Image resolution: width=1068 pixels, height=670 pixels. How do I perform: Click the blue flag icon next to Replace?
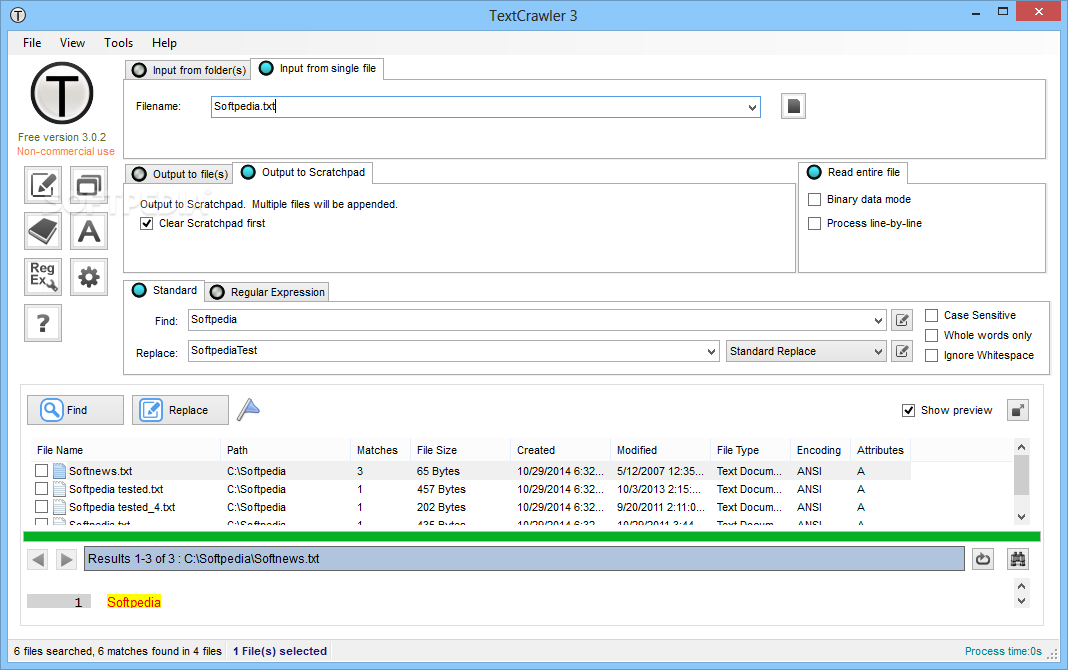(249, 409)
